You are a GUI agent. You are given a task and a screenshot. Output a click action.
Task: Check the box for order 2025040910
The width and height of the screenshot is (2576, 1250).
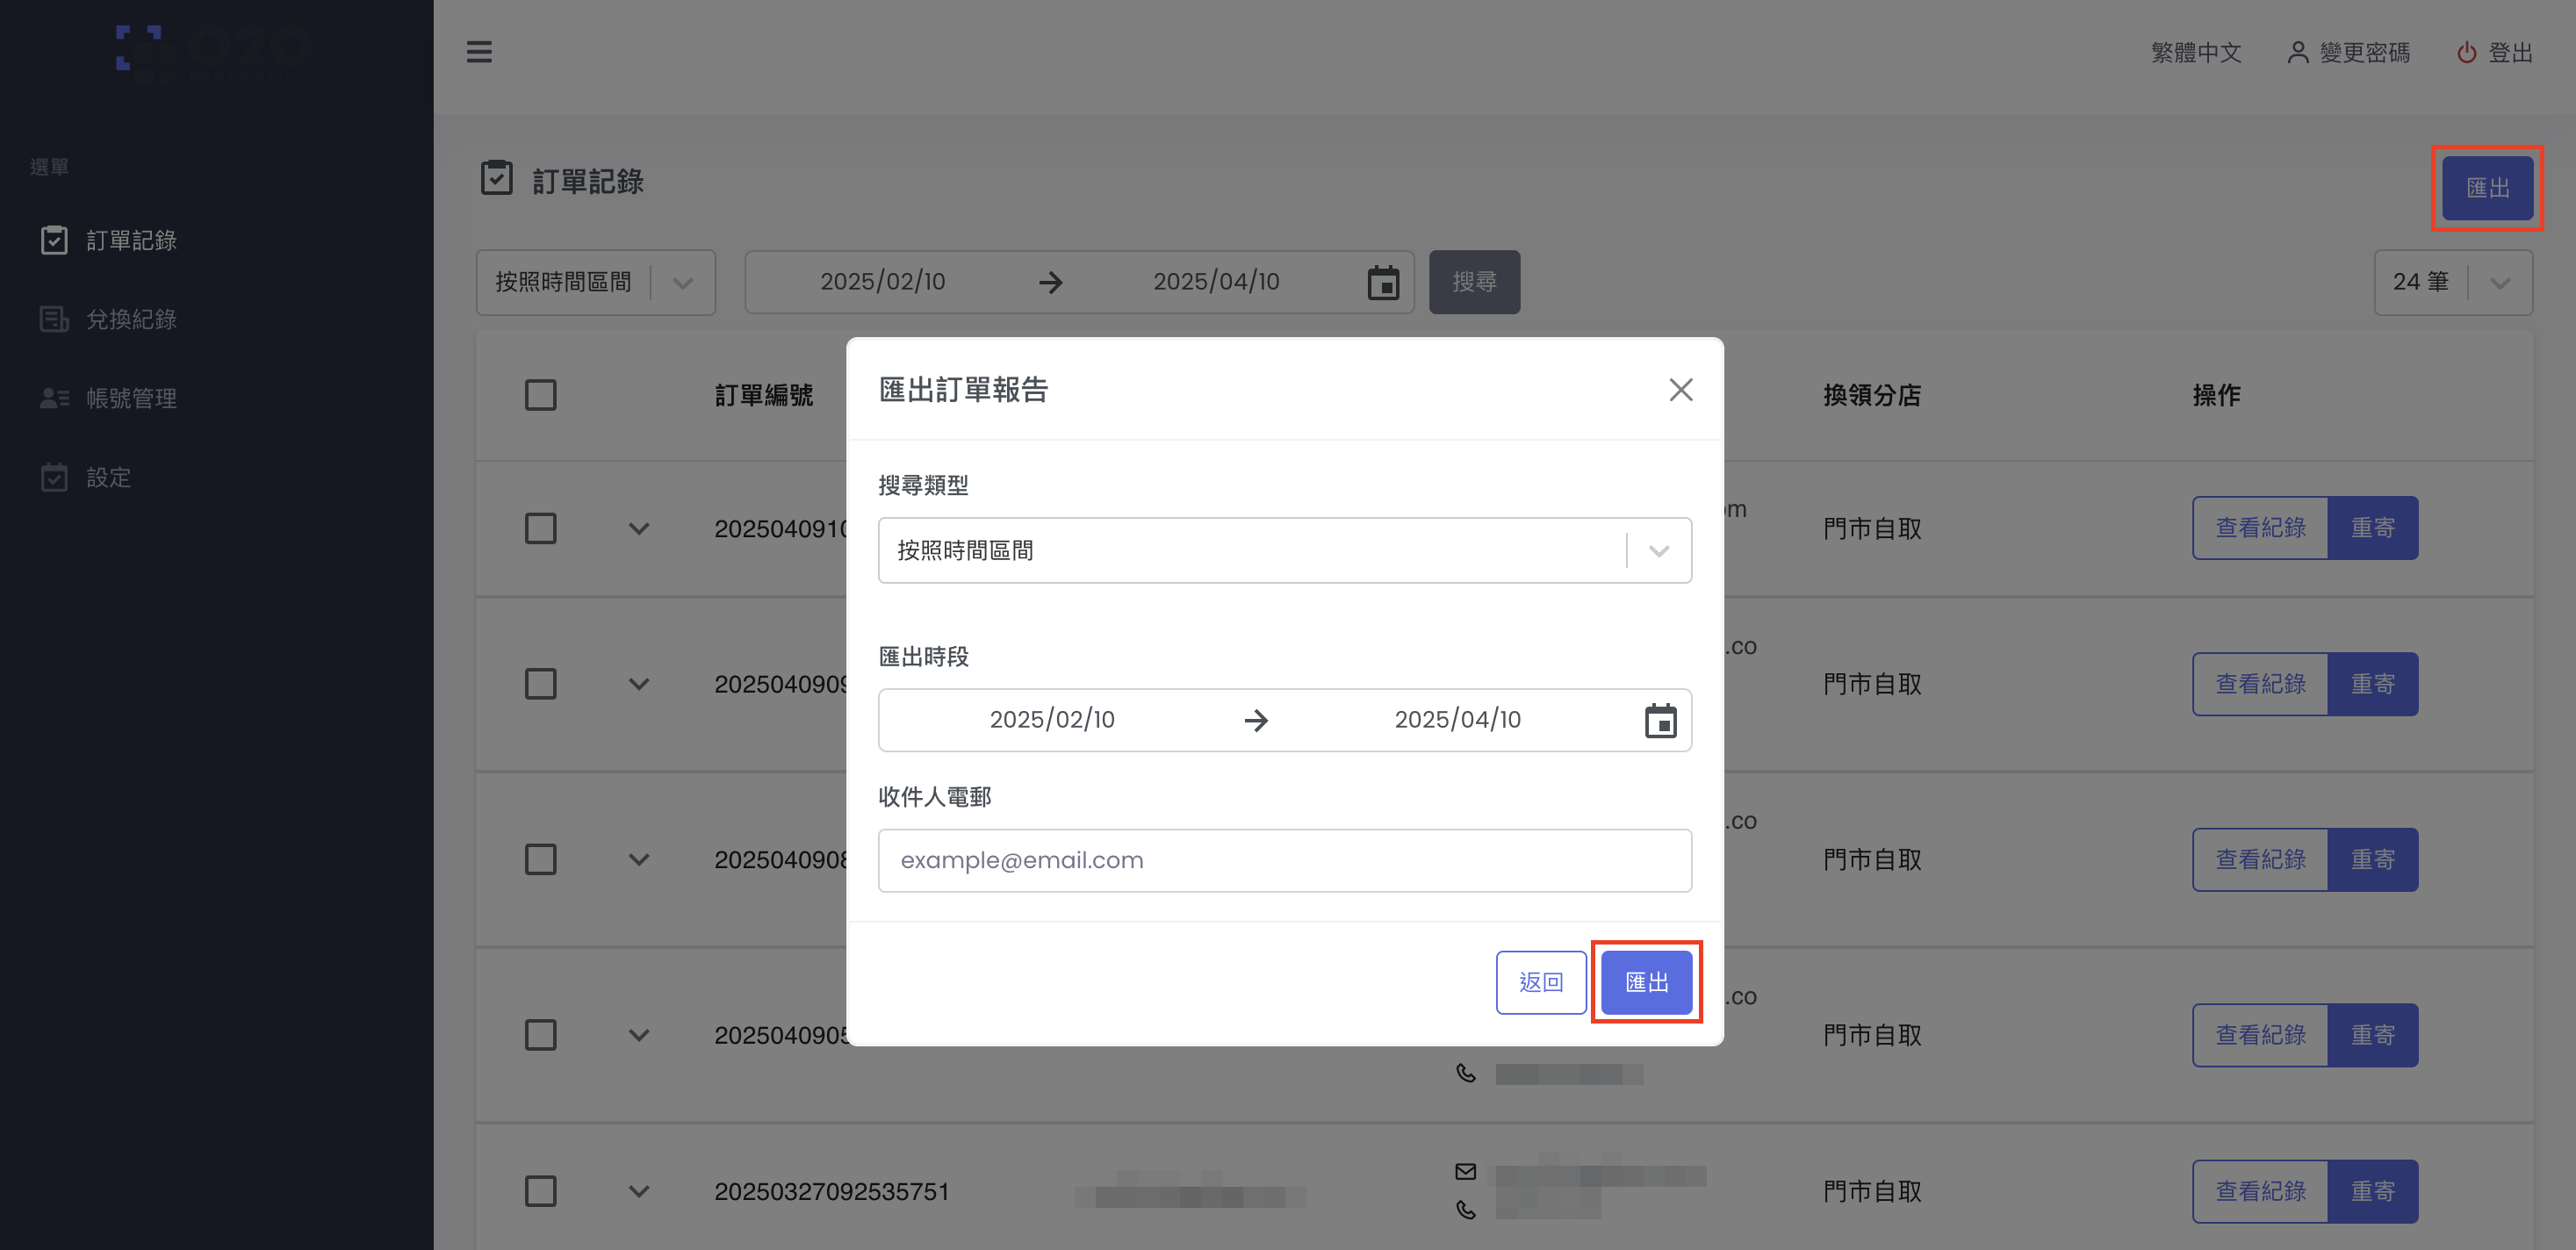pos(540,528)
